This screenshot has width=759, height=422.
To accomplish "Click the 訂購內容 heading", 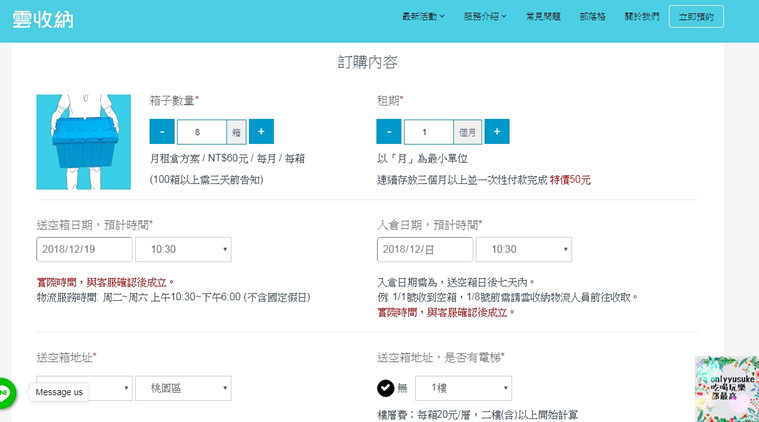I will (x=367, y=62).
